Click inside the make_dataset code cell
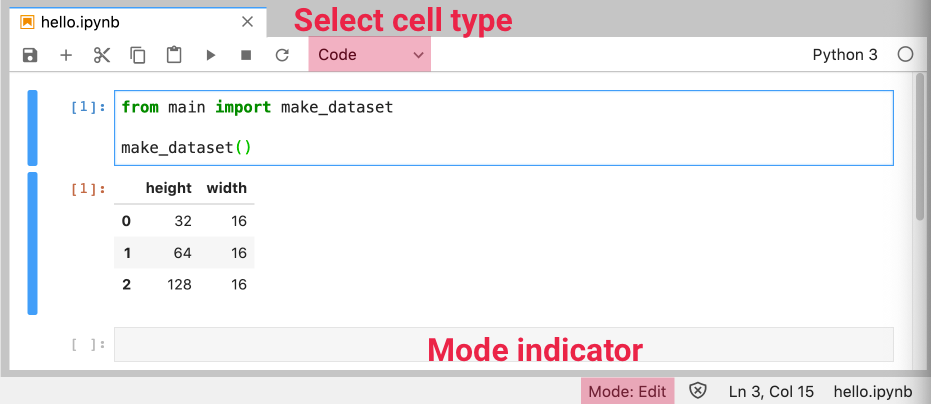Viewport: 931px width, 404px height. (x=500, y=127)
